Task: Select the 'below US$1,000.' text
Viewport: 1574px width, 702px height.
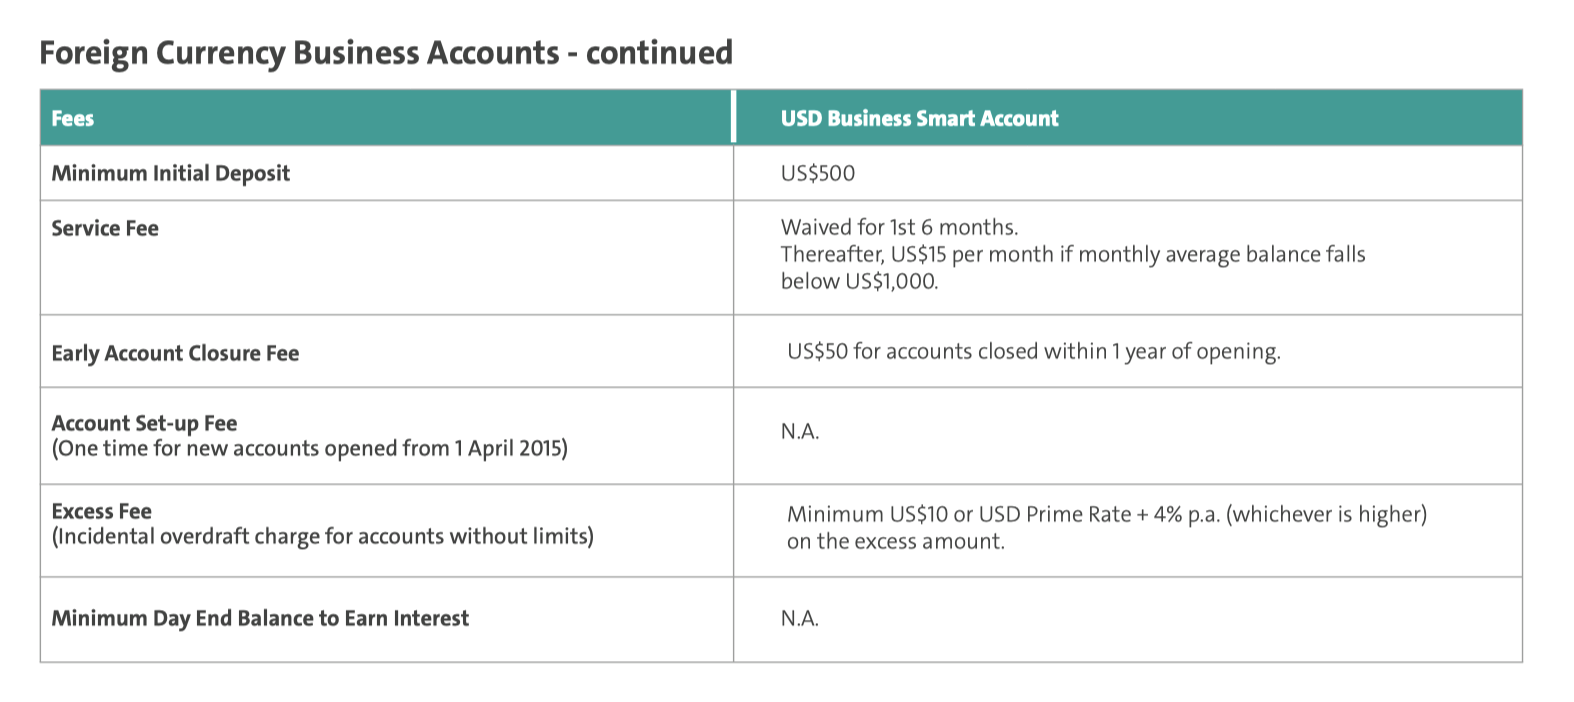Action: (859, 281)
